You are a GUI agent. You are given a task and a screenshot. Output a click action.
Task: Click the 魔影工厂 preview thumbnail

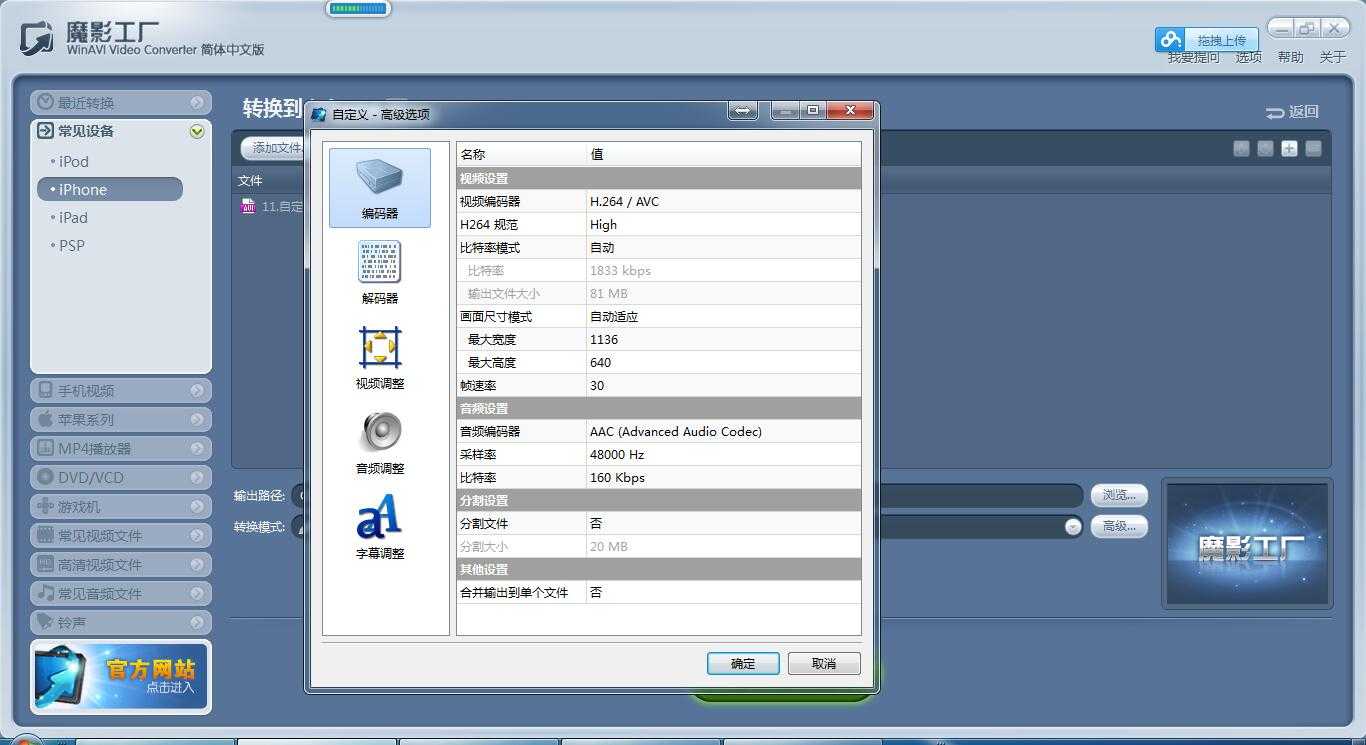click(x=1247, y=544)
